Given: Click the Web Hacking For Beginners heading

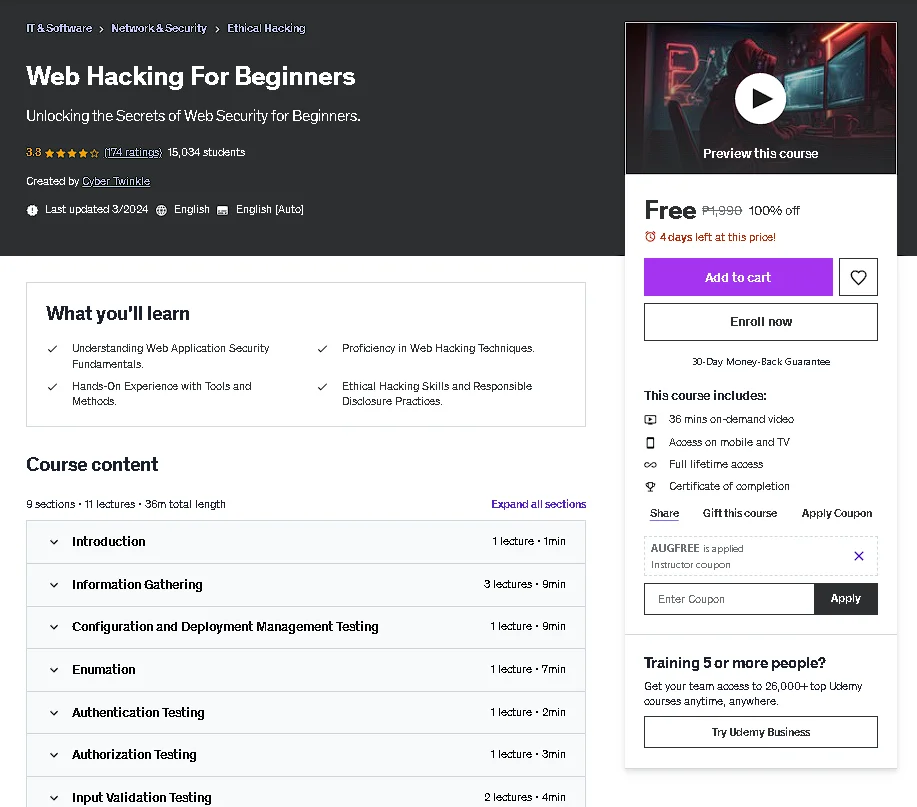Looking at the screenshot, I should click(x=191, y=77).
